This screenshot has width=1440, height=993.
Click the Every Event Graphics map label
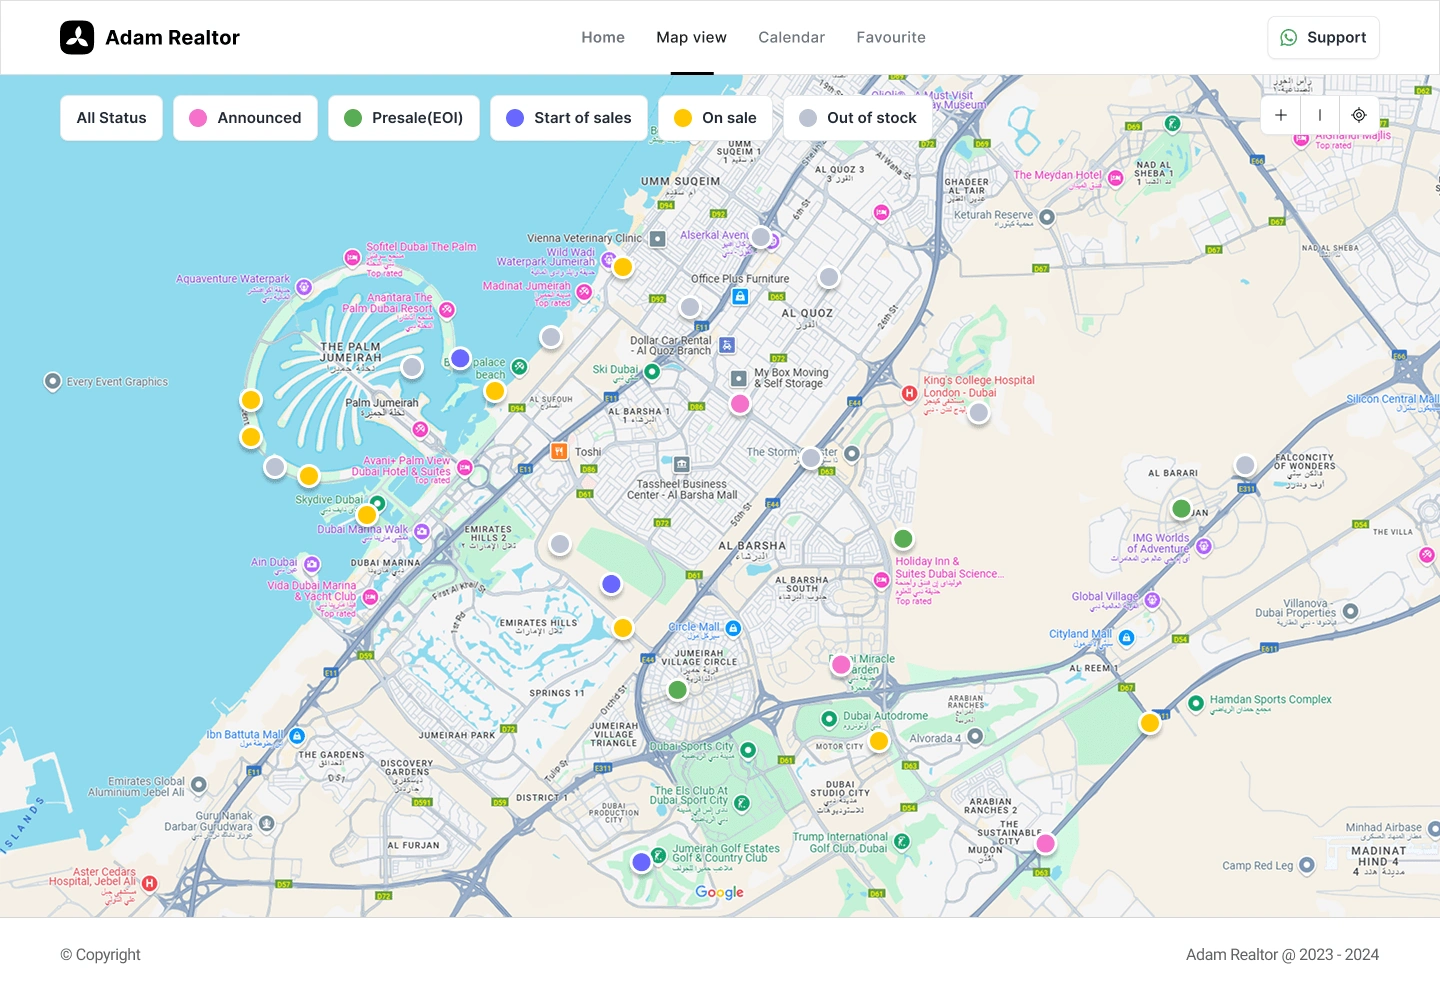tap(117, 382)
